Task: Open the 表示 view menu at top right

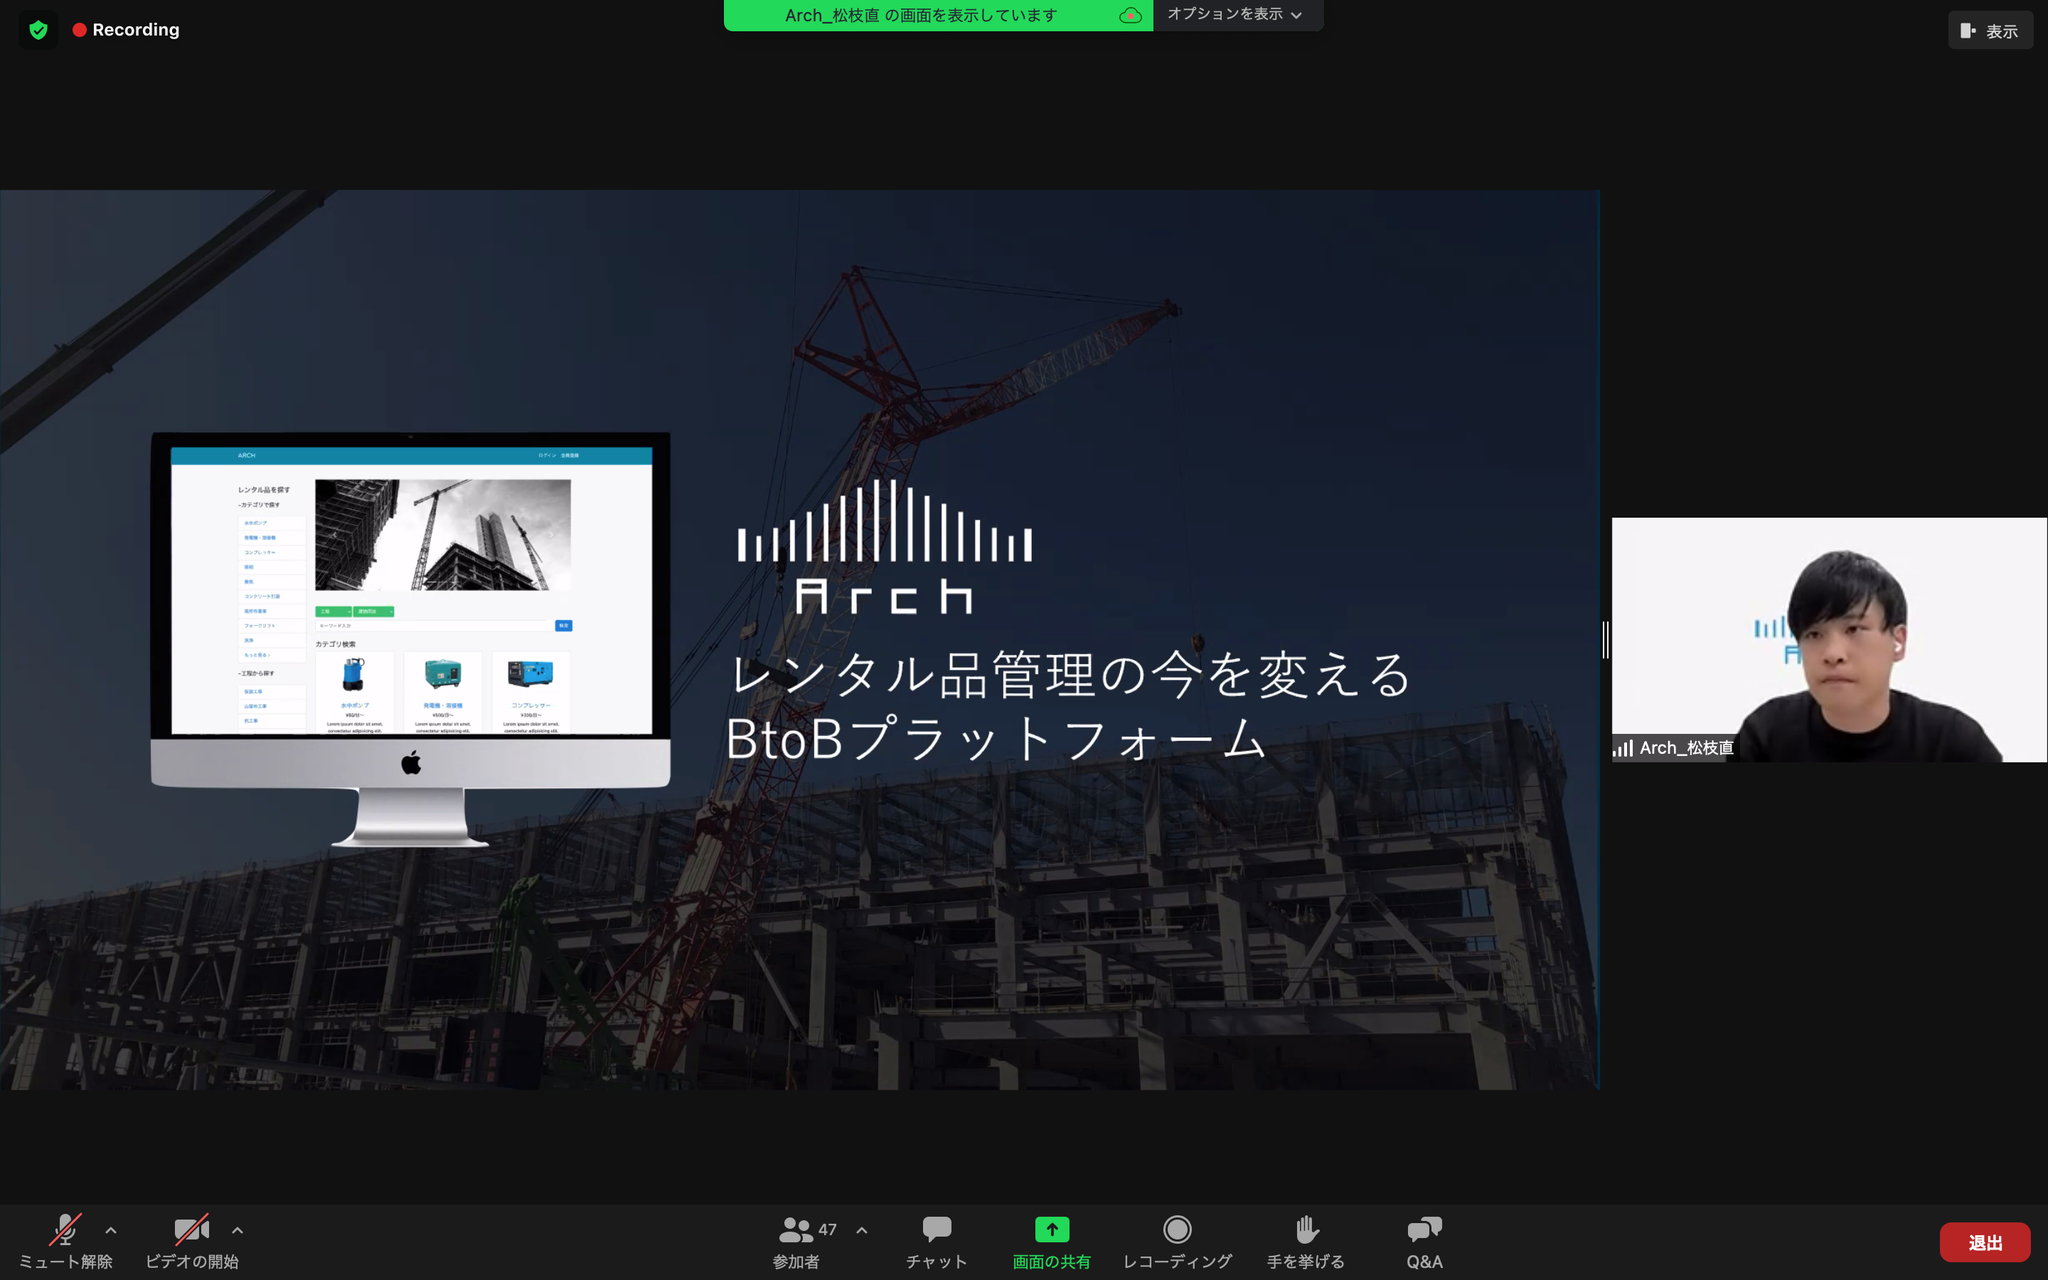Action: (x=1990, y=29)
